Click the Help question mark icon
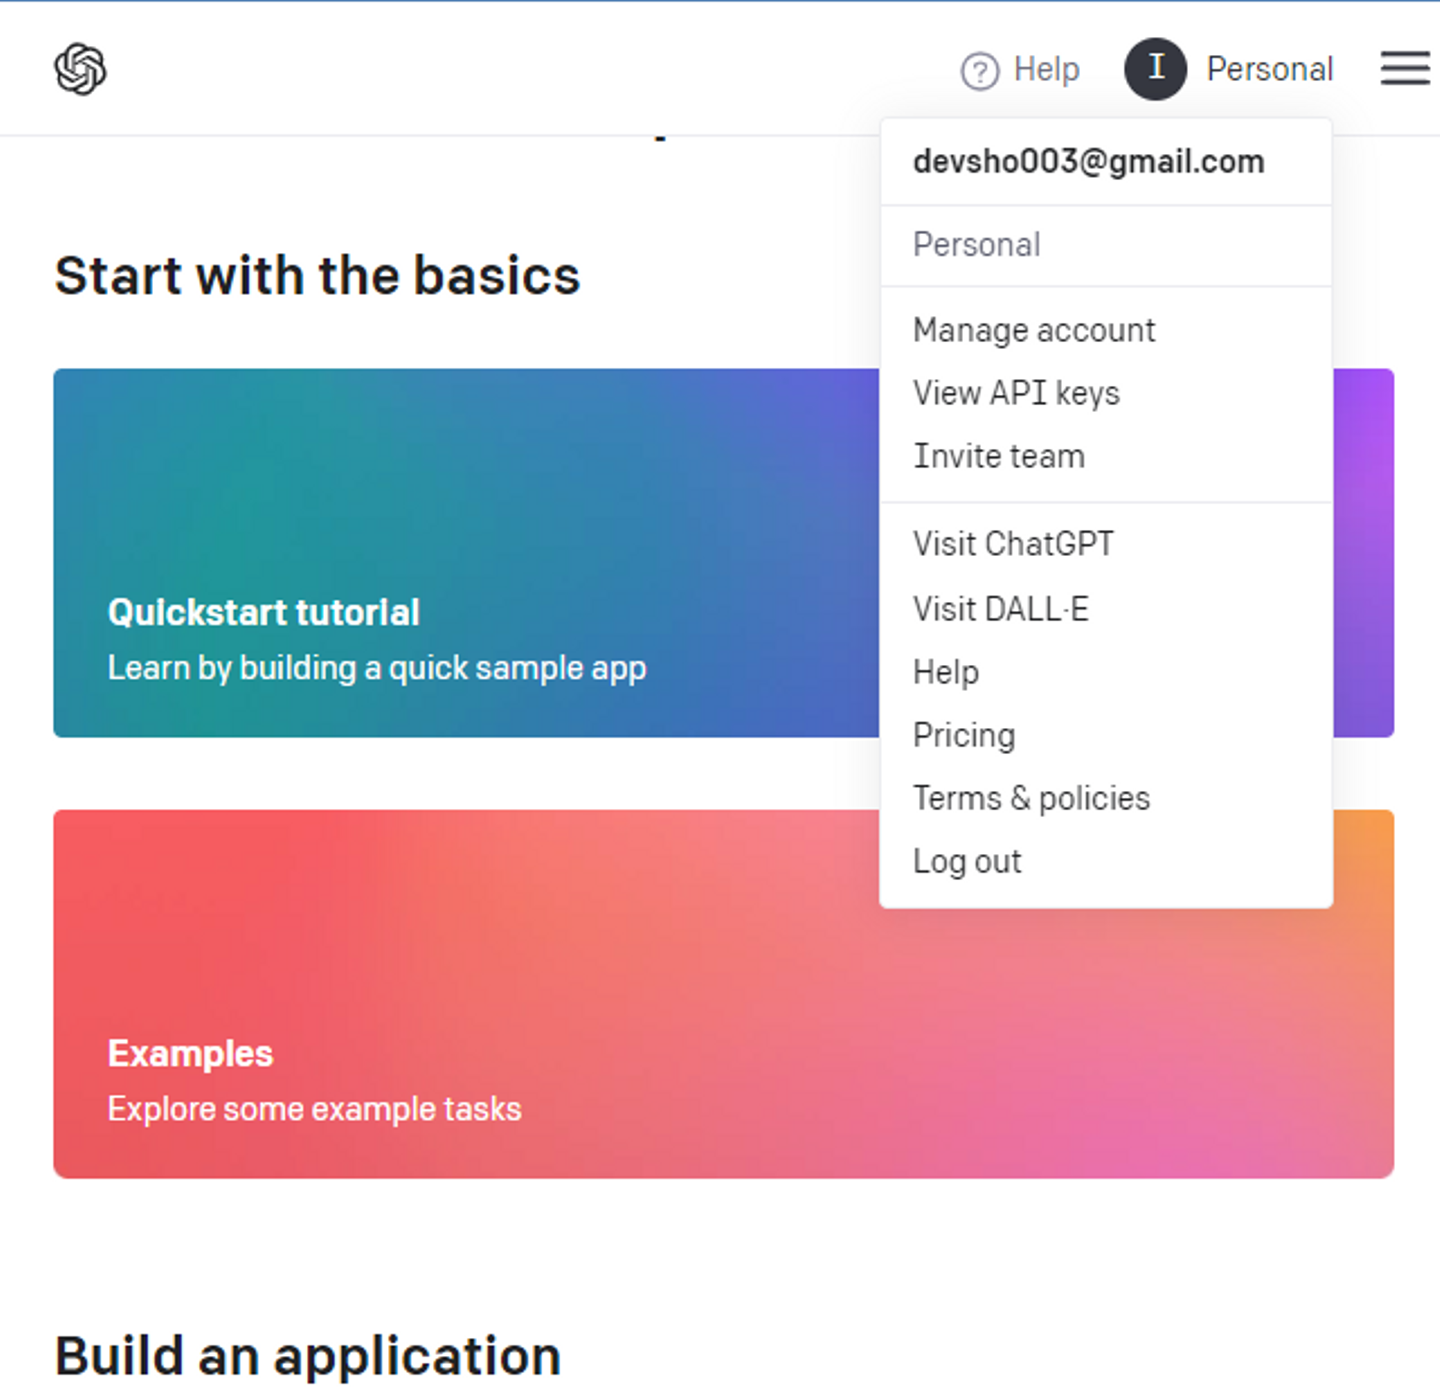 click(x=979, y=71)
